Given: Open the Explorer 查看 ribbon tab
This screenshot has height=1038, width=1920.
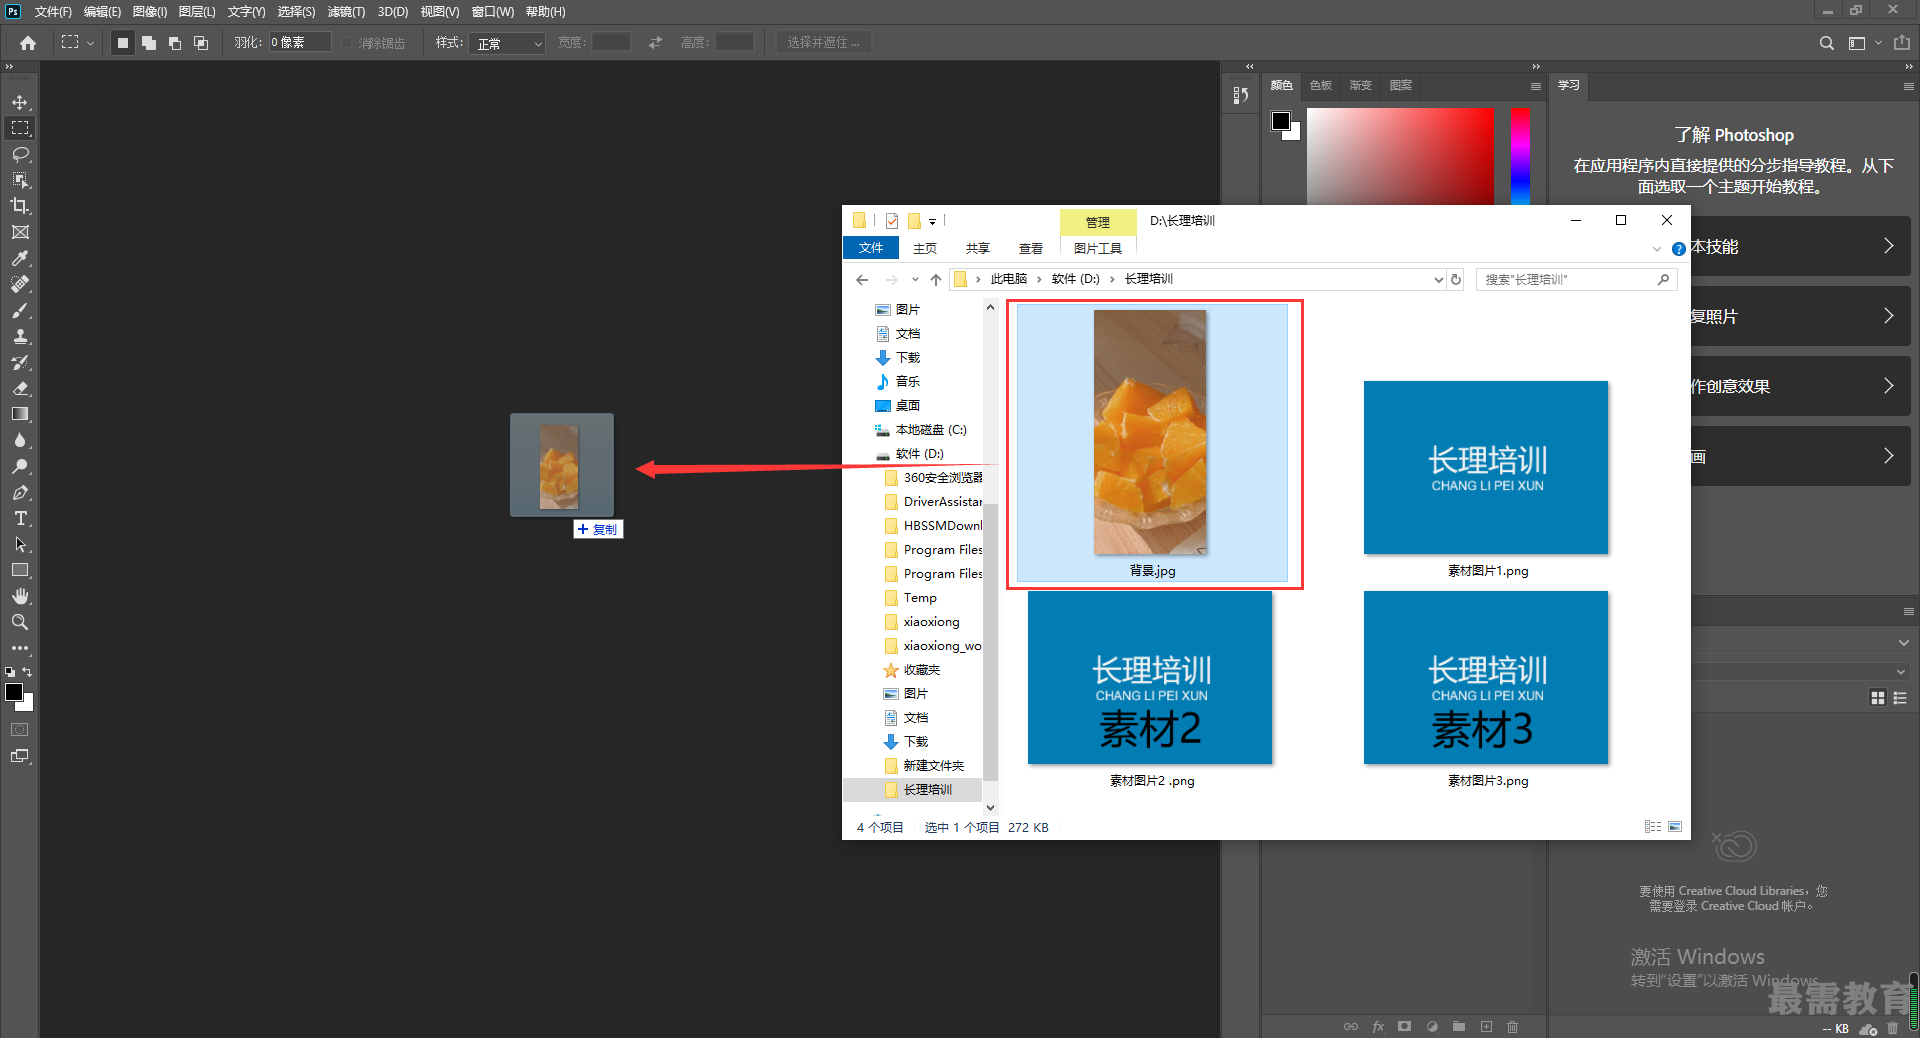Looking at the screenshot, I should click(x=1031, y=248).
